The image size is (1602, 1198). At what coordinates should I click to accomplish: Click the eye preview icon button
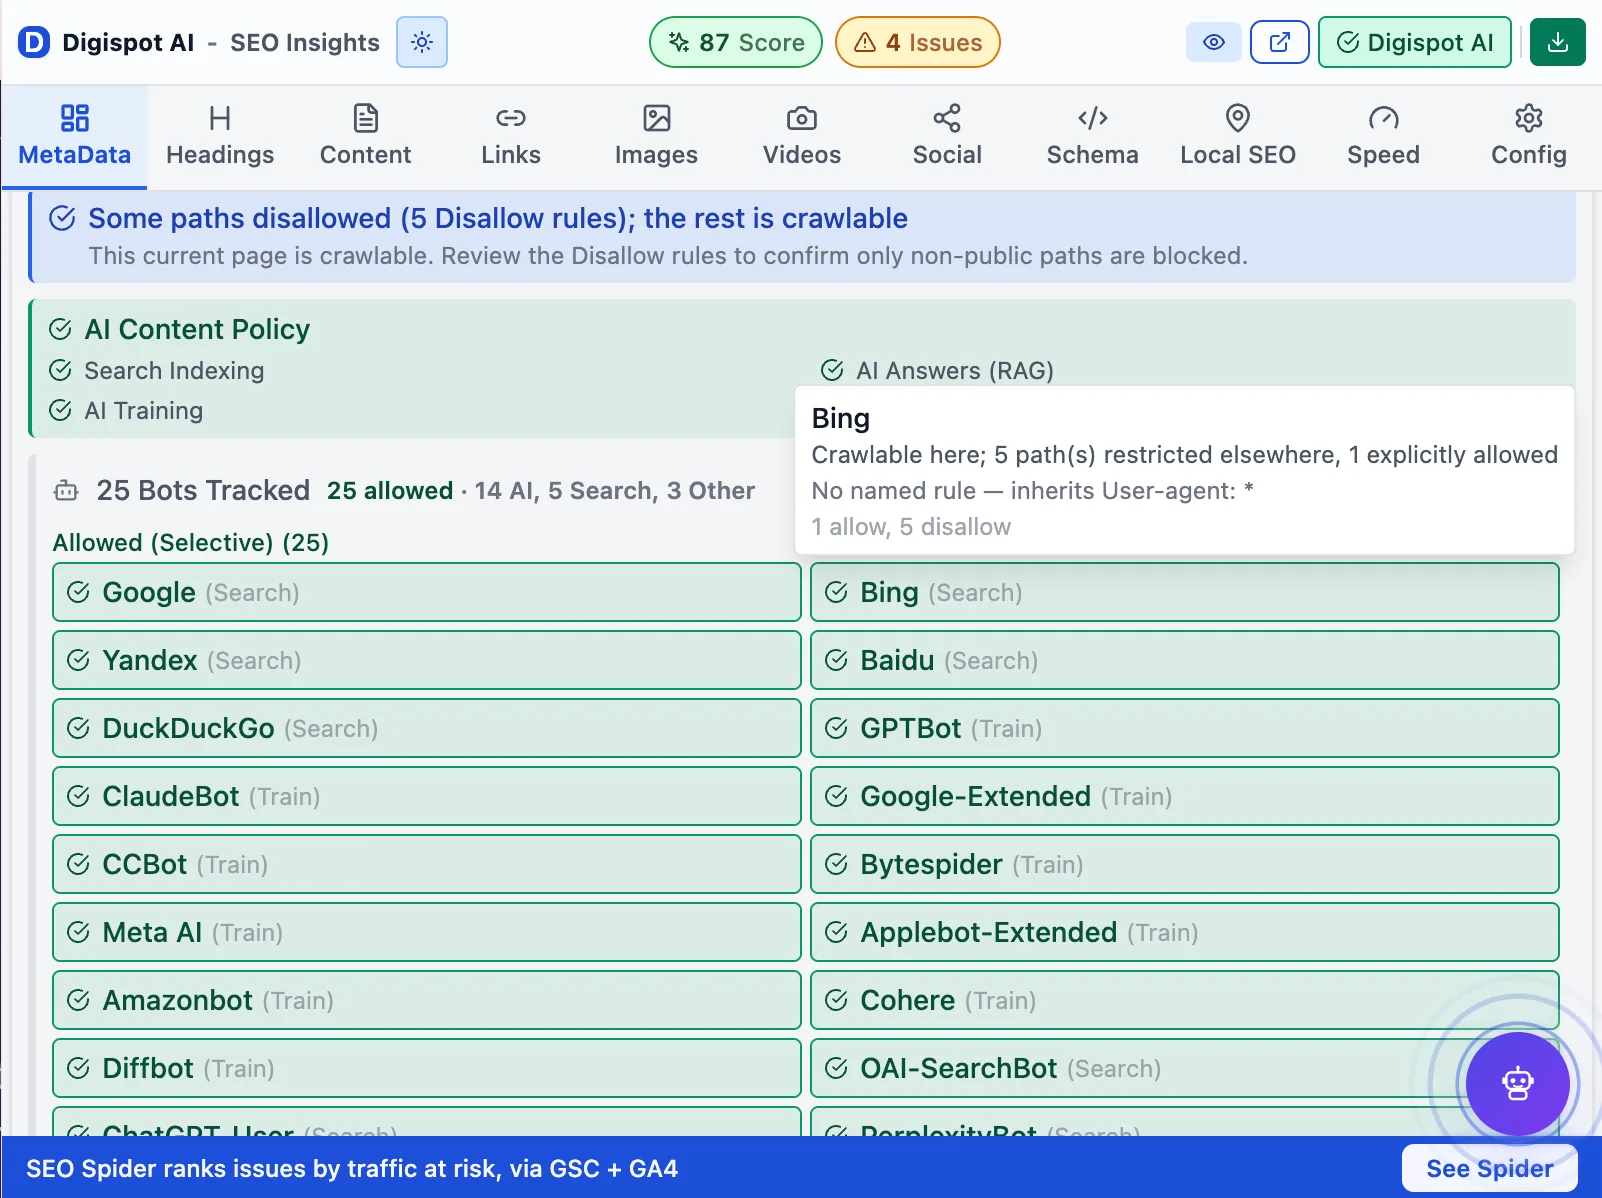click(x=1214, y=42)
